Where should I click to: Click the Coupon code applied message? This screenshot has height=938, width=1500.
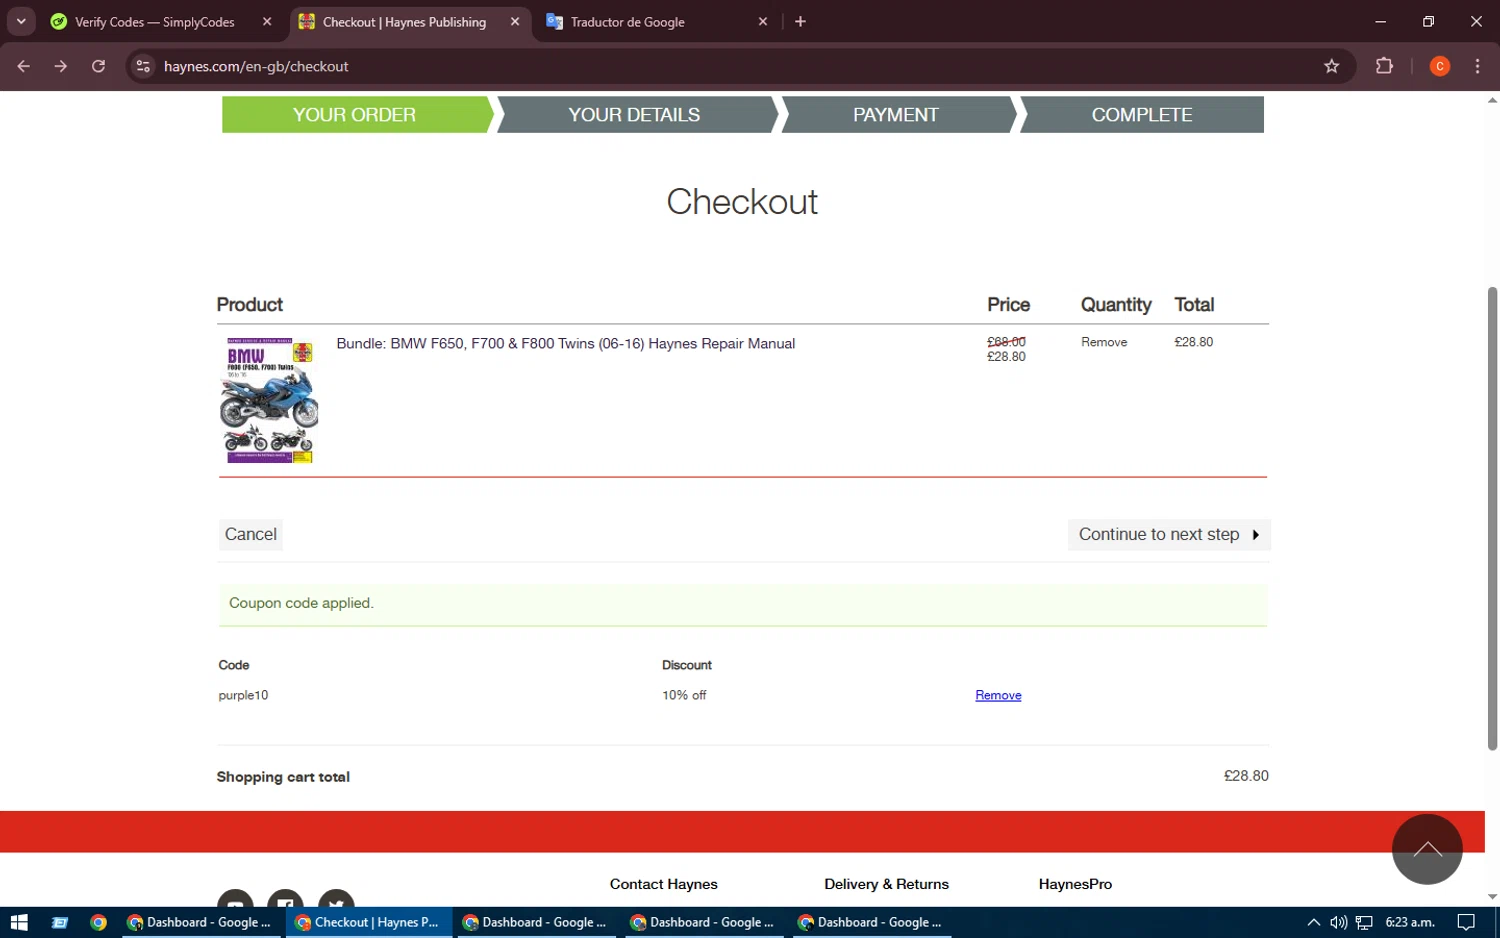[x=301, y=603]
